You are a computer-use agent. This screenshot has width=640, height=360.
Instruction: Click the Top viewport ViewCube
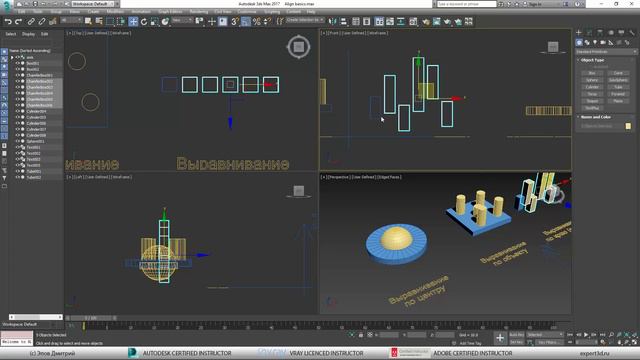coord(298,47)
